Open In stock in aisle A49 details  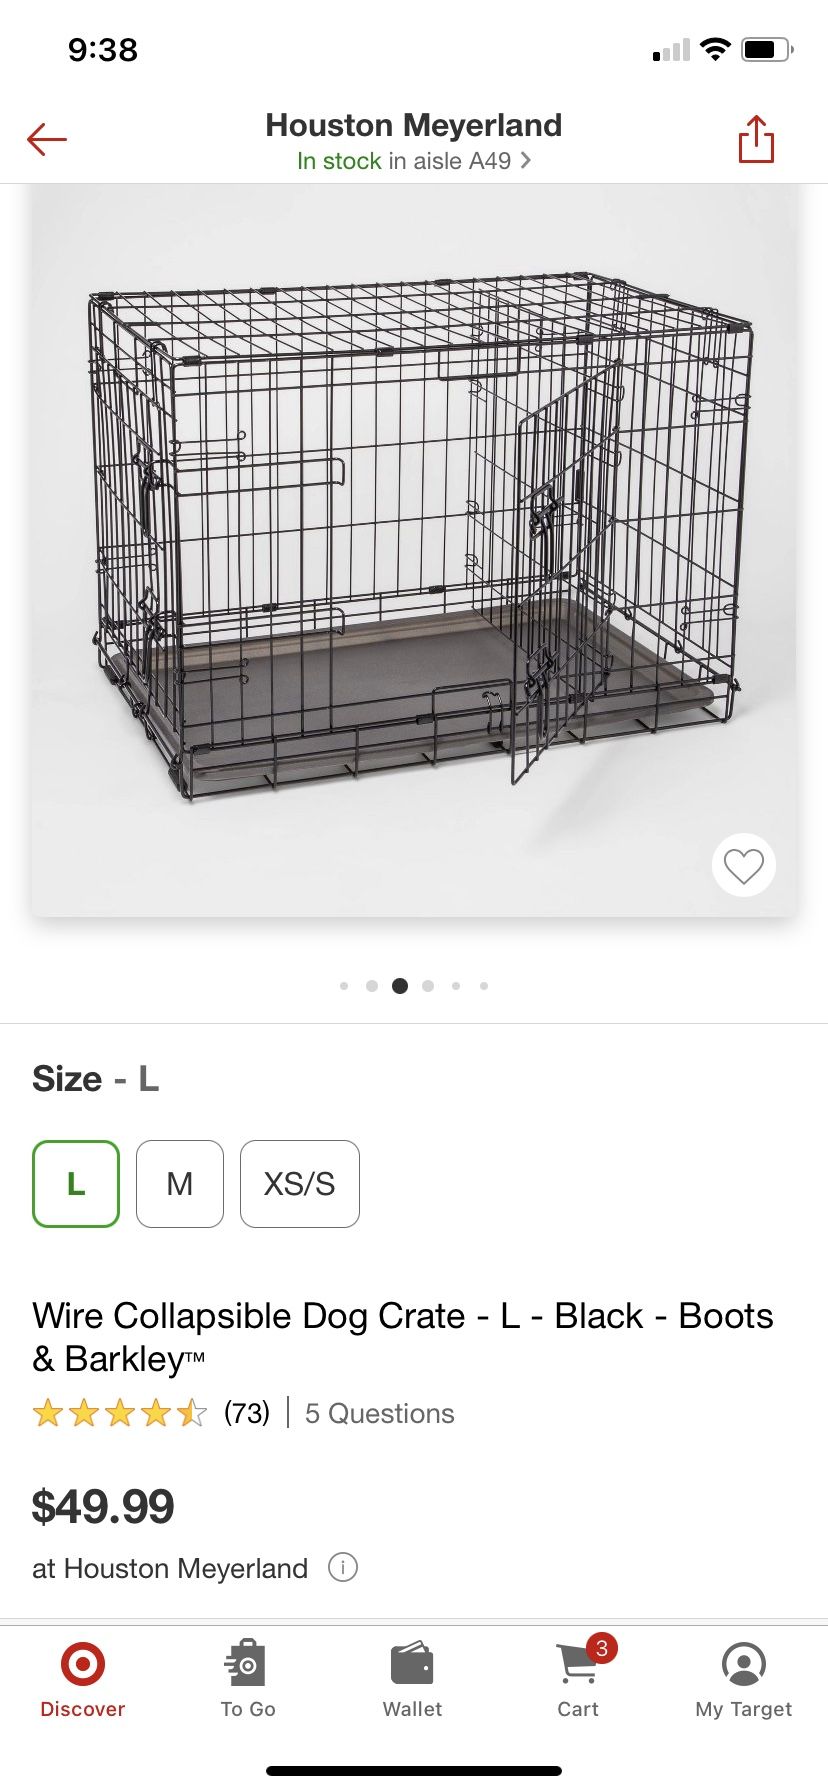coord(414,161)
